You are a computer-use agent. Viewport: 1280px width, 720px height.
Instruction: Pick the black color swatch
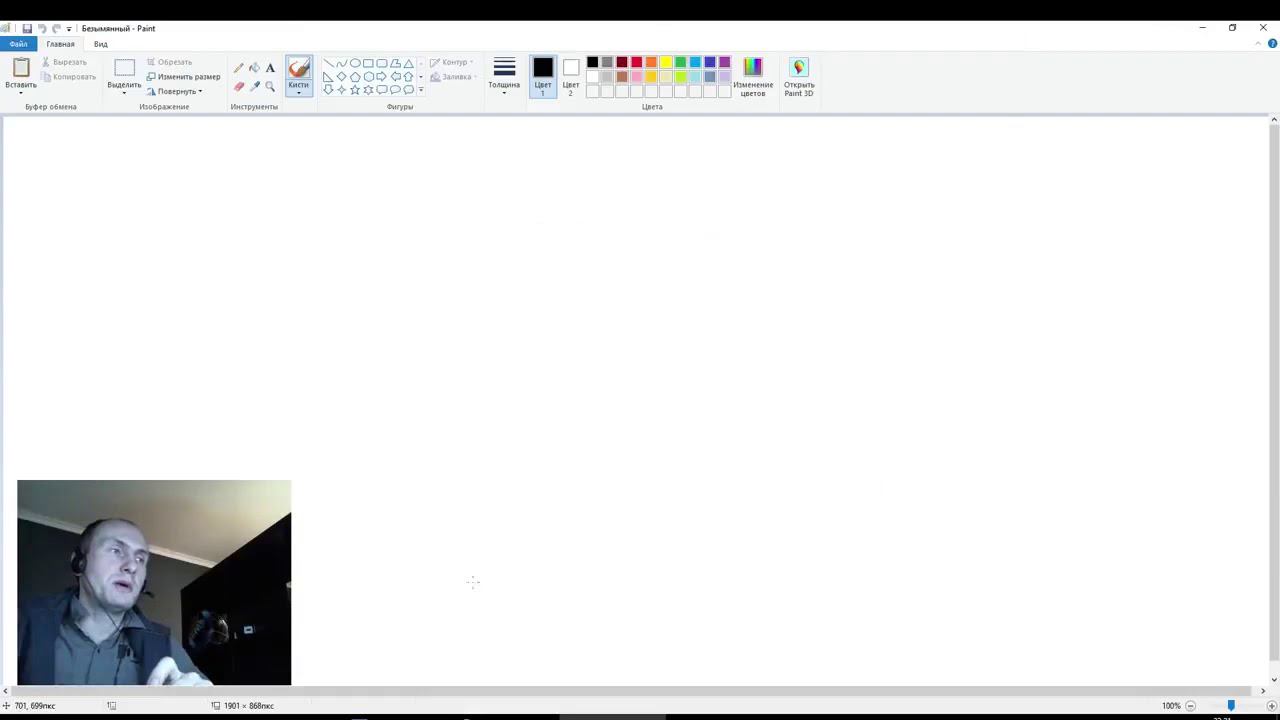(592, 62)
